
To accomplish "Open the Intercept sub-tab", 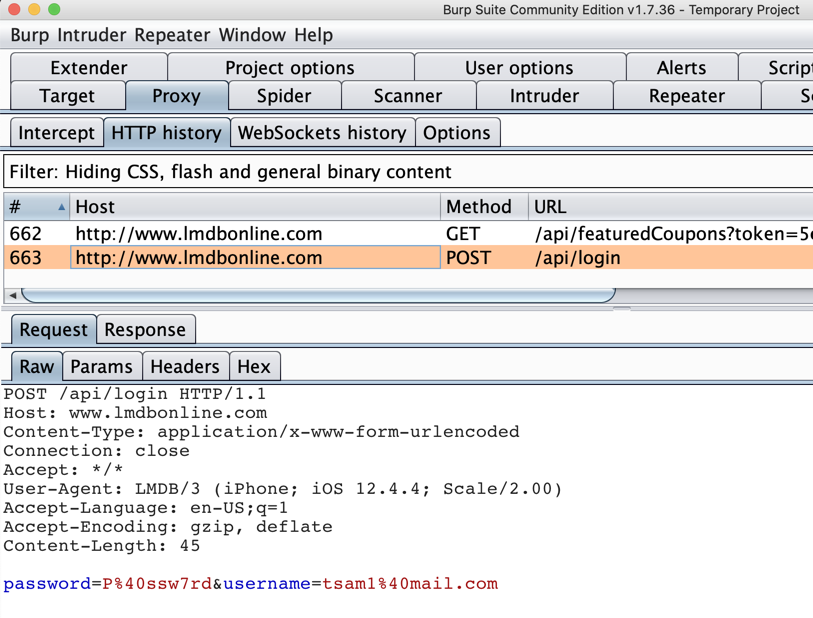I will click(x=57, y=133).
